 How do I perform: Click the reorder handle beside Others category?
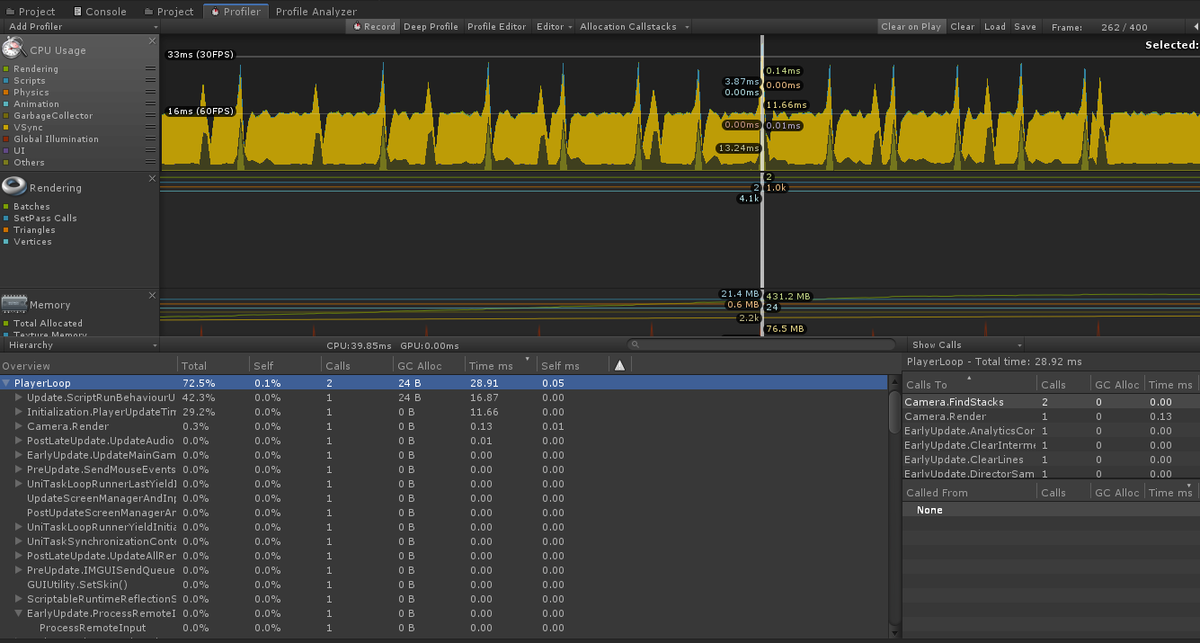tap(151, 163)
